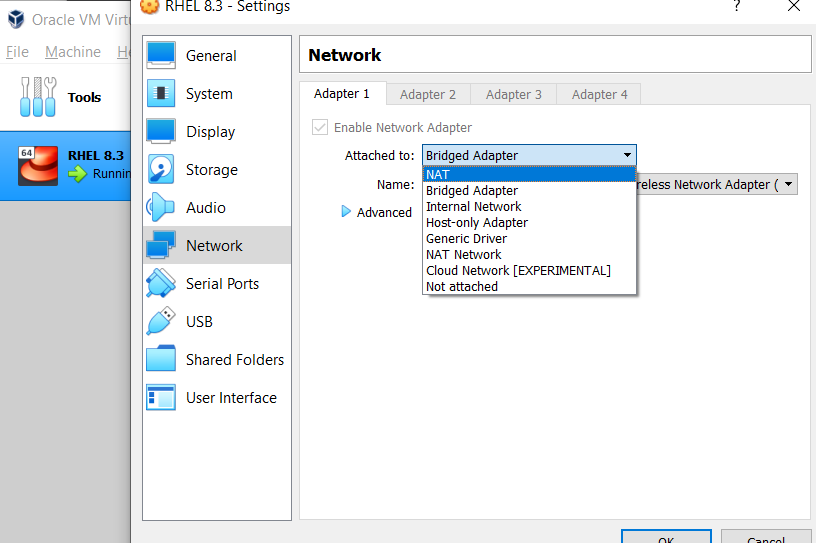This screenshot has width=816, height=543.
Task: Collapse the Attached to dropdown arrow
Action: [x=627, y=155]
